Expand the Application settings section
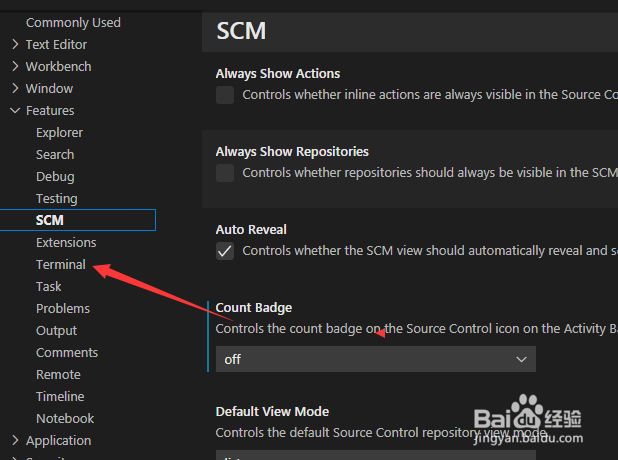This screenshot has width=618, height=460. 58,440
